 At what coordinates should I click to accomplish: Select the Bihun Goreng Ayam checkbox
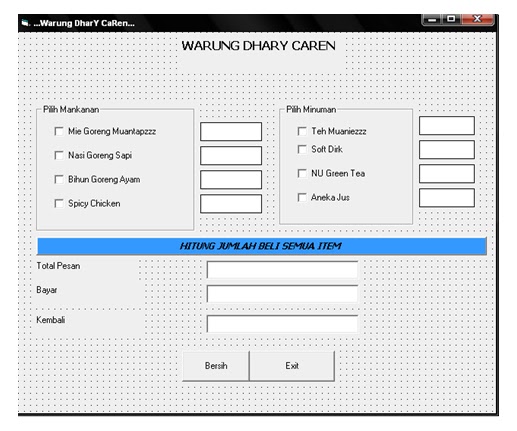59,179
